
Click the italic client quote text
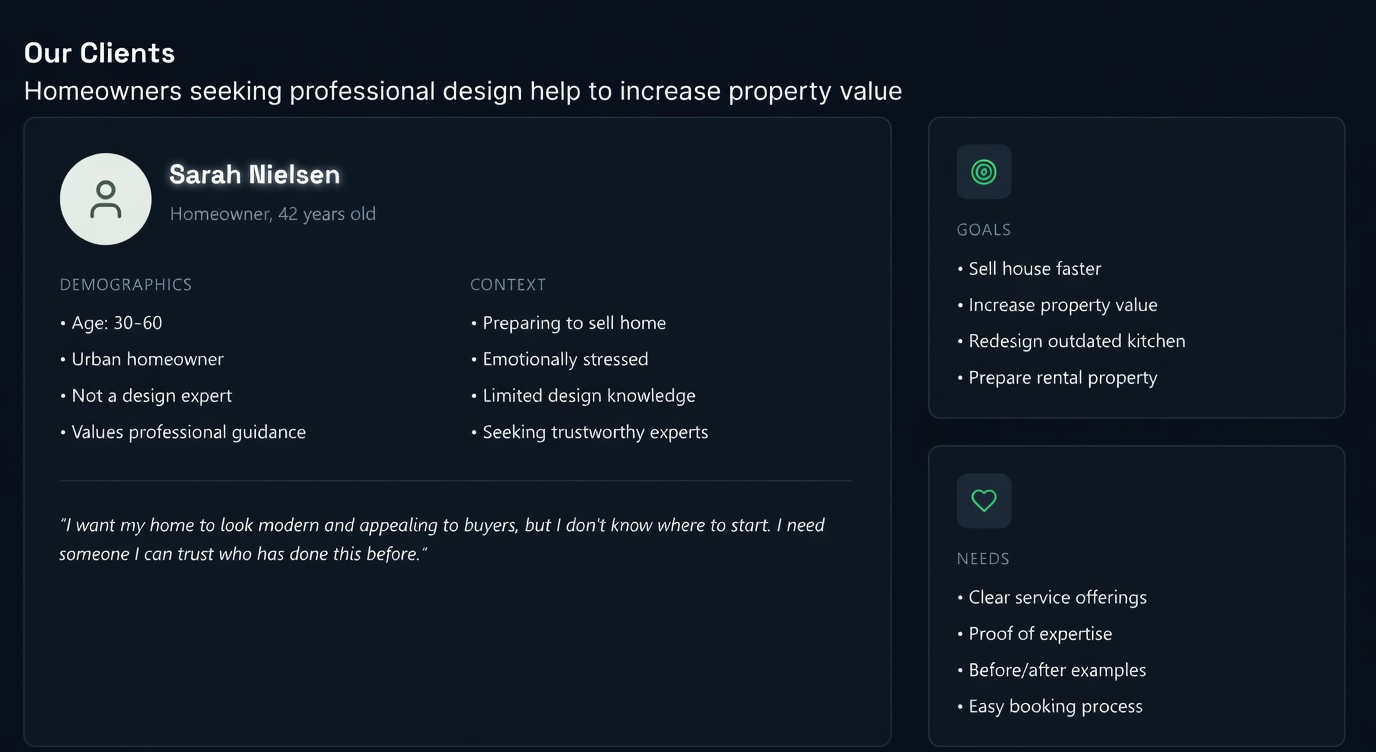point(442,539)
